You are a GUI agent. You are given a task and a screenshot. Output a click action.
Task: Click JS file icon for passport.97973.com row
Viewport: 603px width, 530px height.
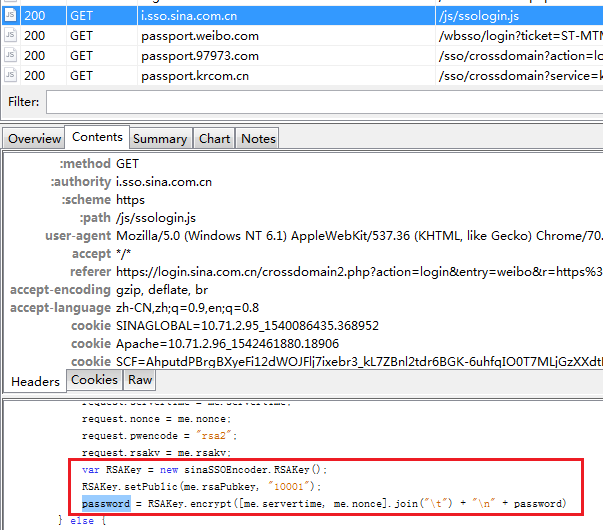pos(10,55)
